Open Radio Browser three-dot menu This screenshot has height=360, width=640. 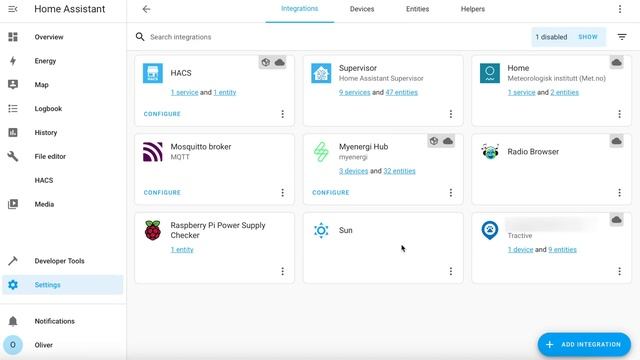tap(619, 193)
